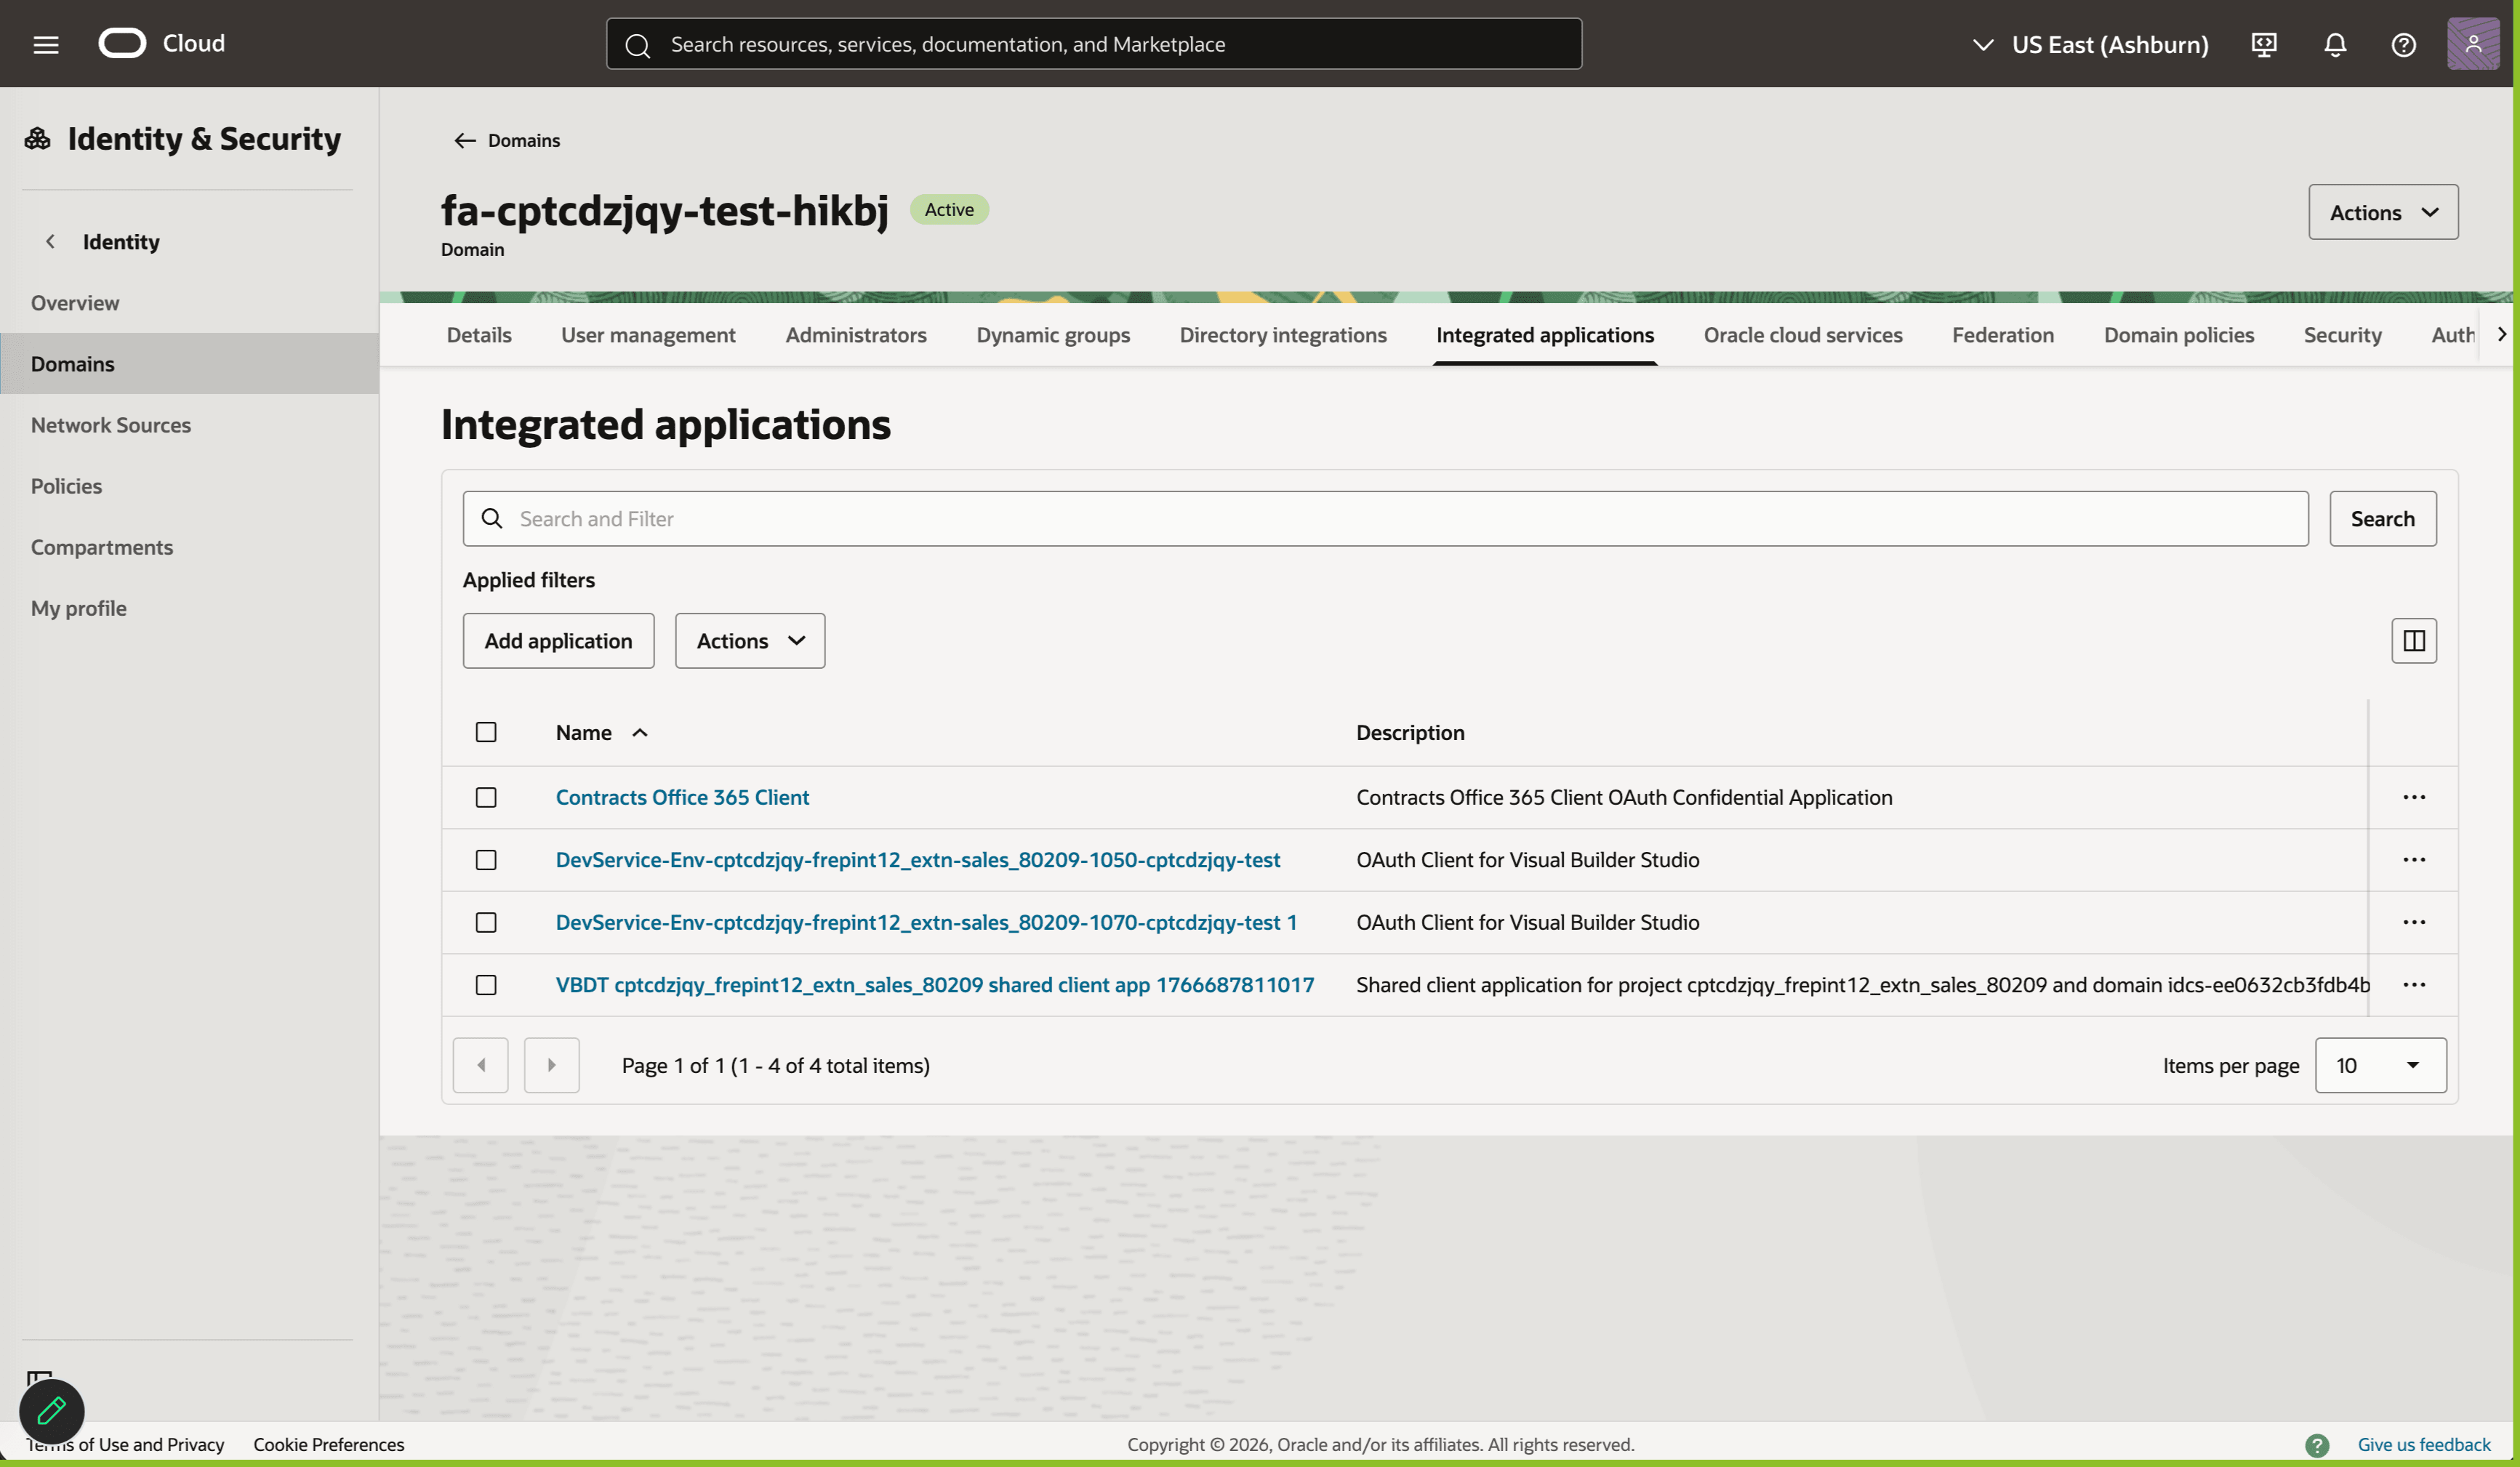Click the green pencil edit floating button

(52, 1411)
